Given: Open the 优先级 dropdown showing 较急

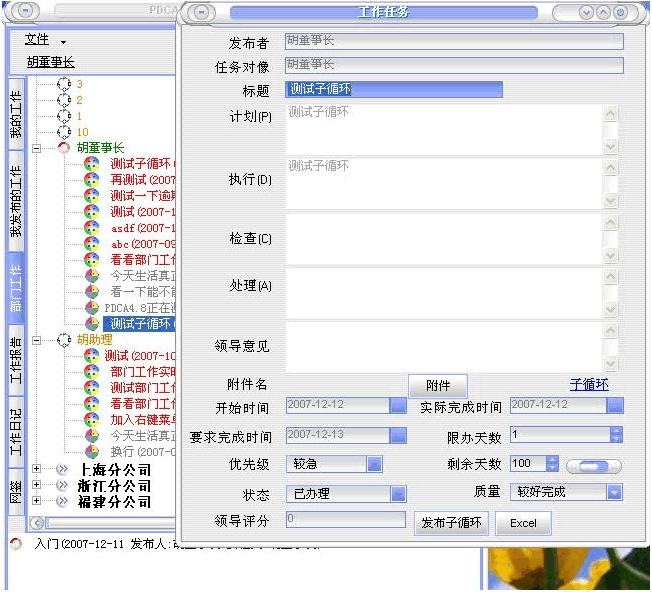Looking at the screenshot, I should pos(374,464).
